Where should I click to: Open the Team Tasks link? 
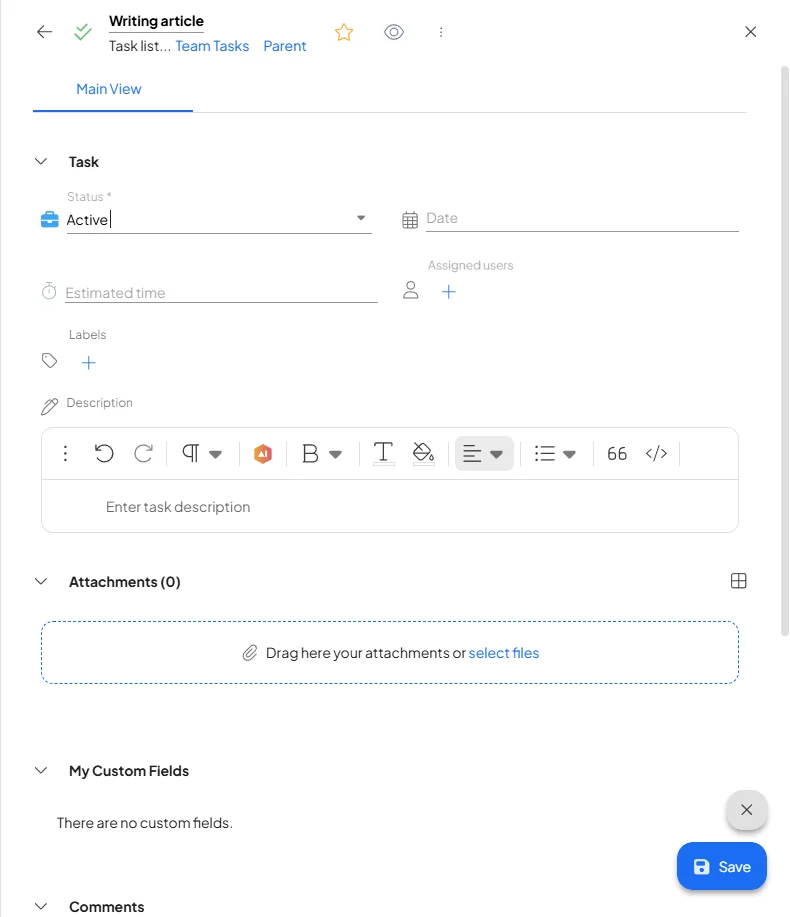212,46
